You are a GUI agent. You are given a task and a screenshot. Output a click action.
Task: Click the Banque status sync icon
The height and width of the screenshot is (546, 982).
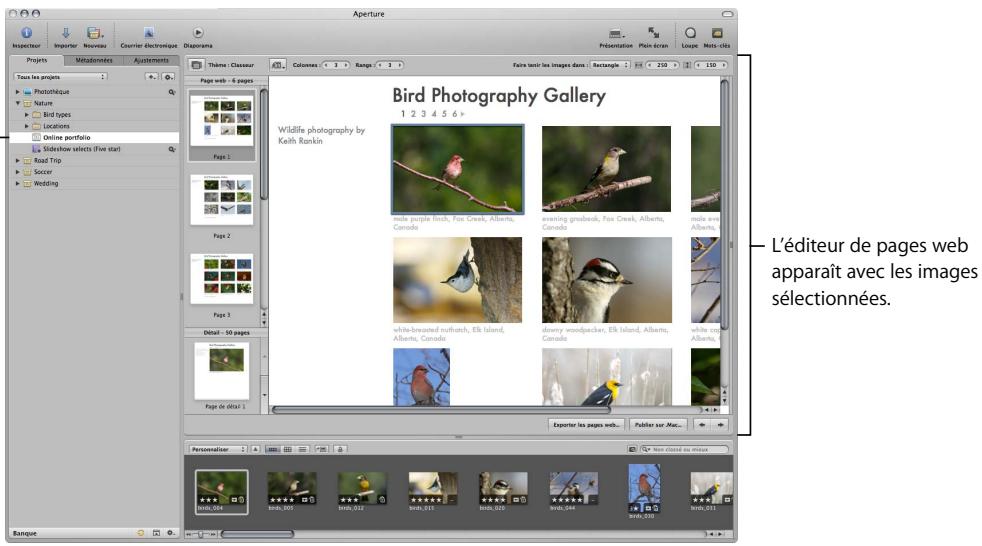pyautogui.click(x=141, y=533)
